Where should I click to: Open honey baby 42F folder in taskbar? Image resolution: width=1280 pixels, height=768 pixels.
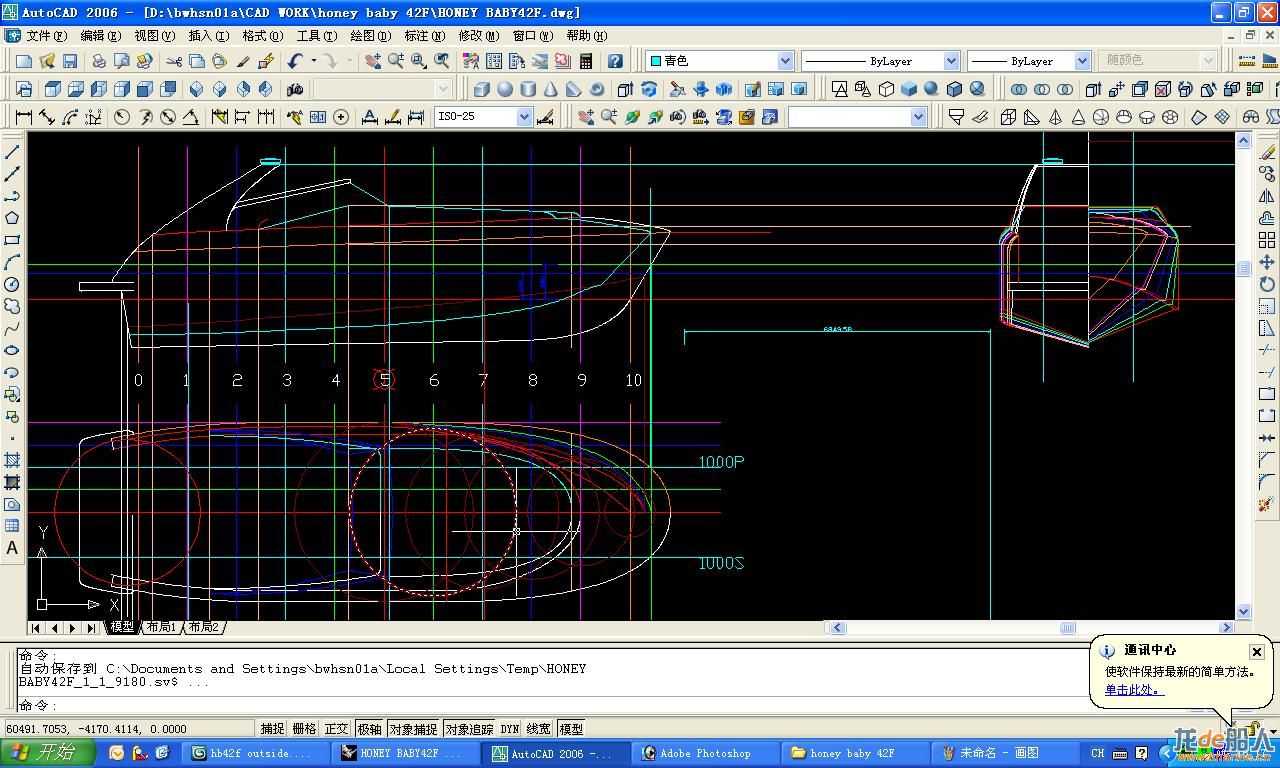pos(856,753)
